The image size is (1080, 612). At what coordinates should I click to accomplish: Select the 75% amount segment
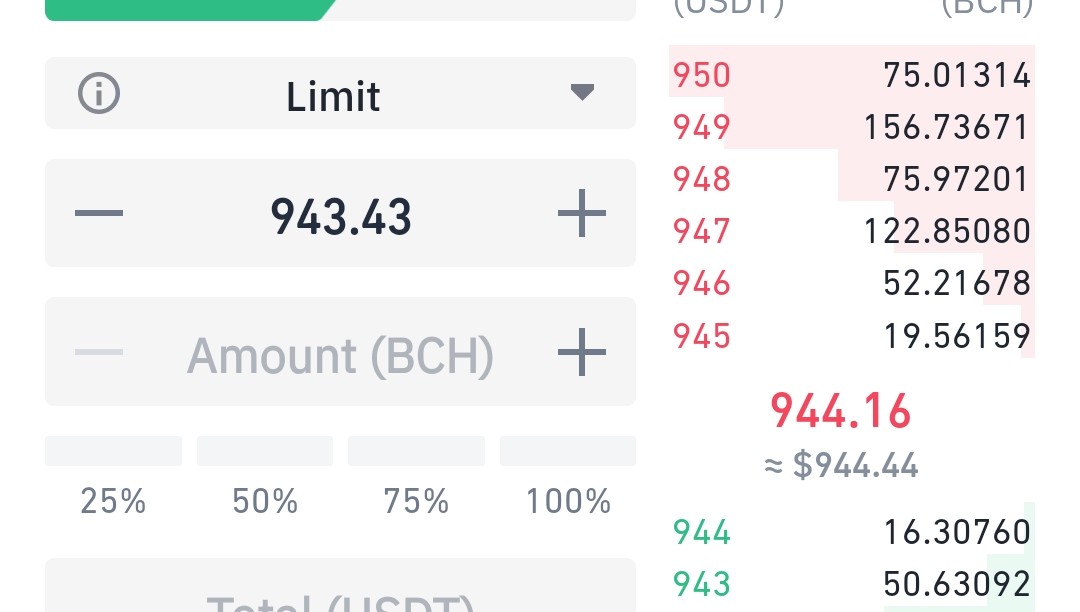click(416, 451)
